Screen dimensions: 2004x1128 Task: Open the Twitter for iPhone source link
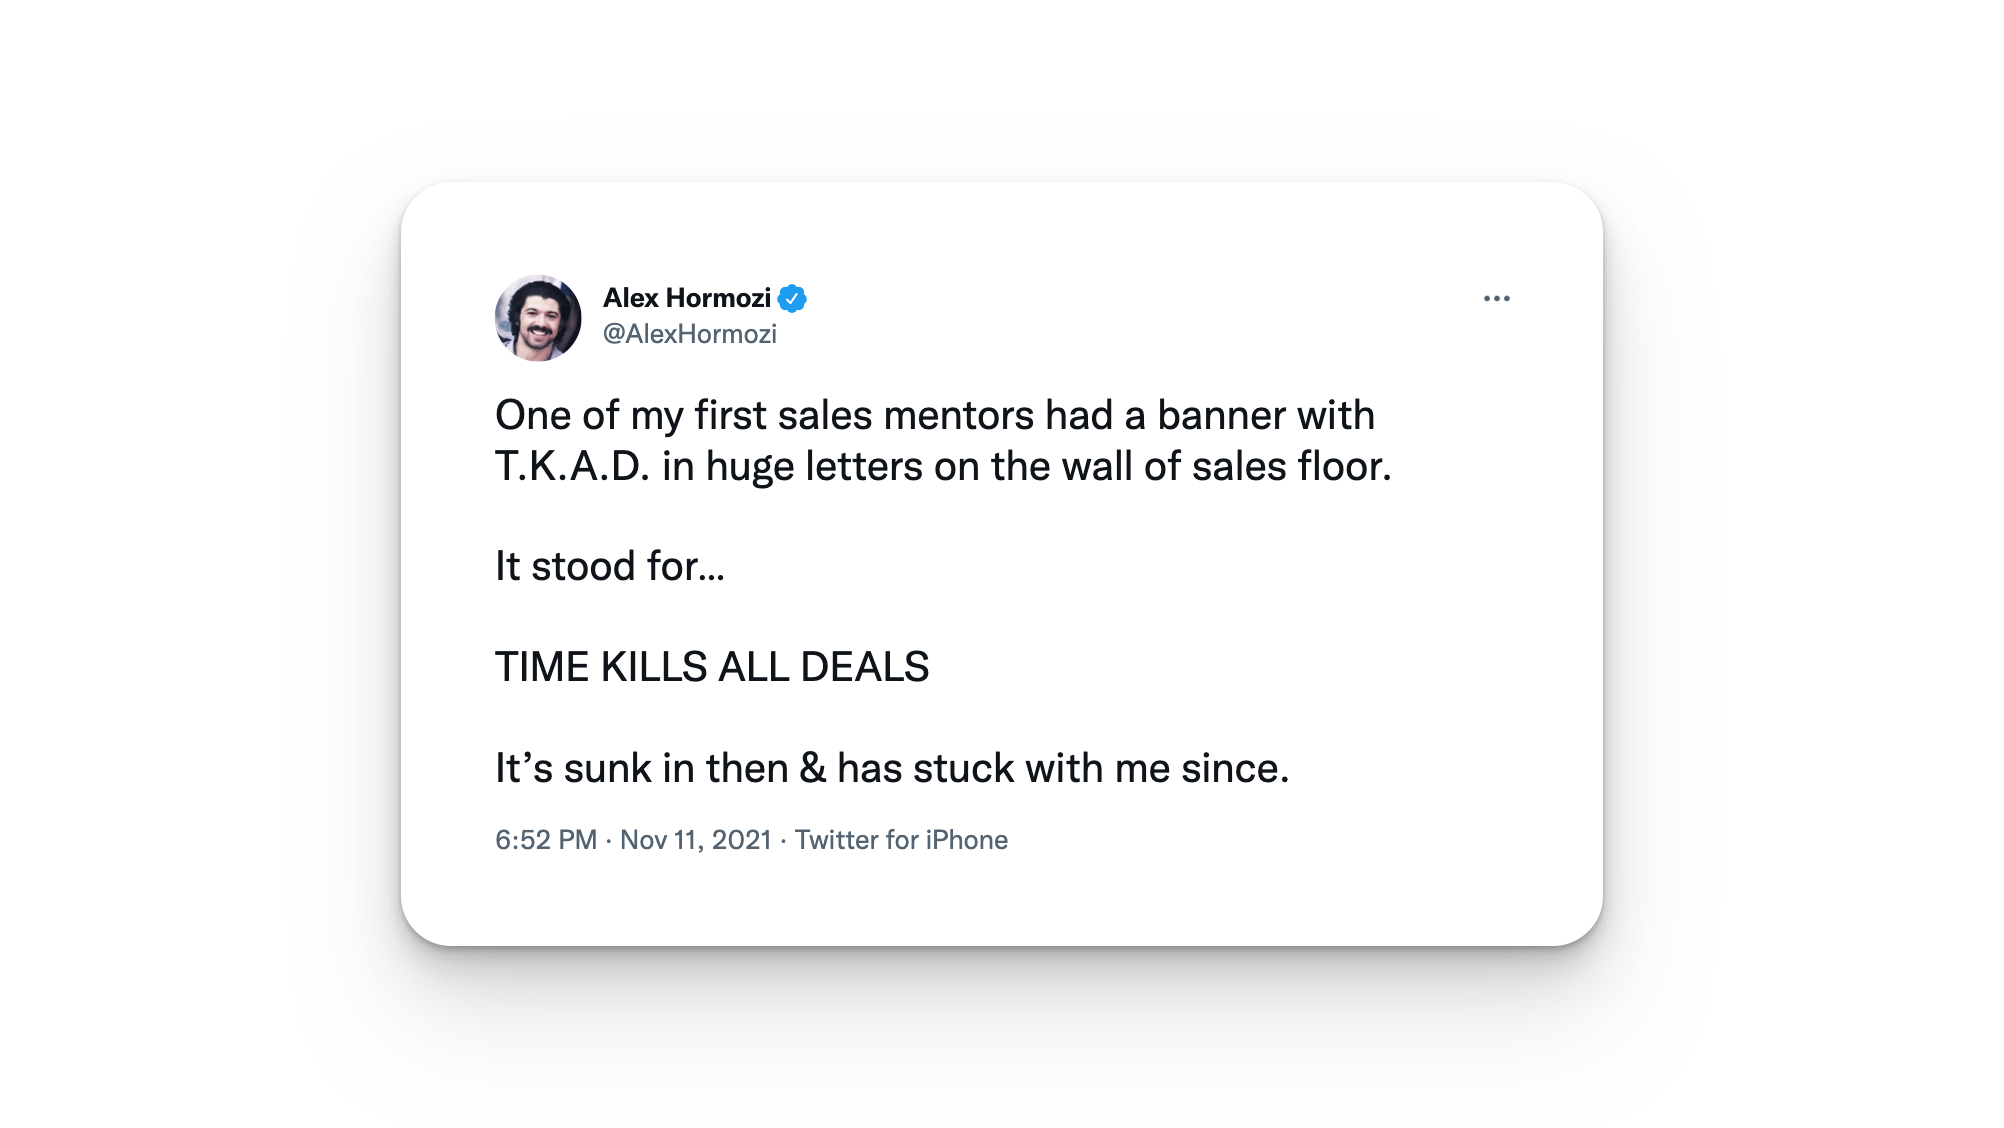(901, 840)
